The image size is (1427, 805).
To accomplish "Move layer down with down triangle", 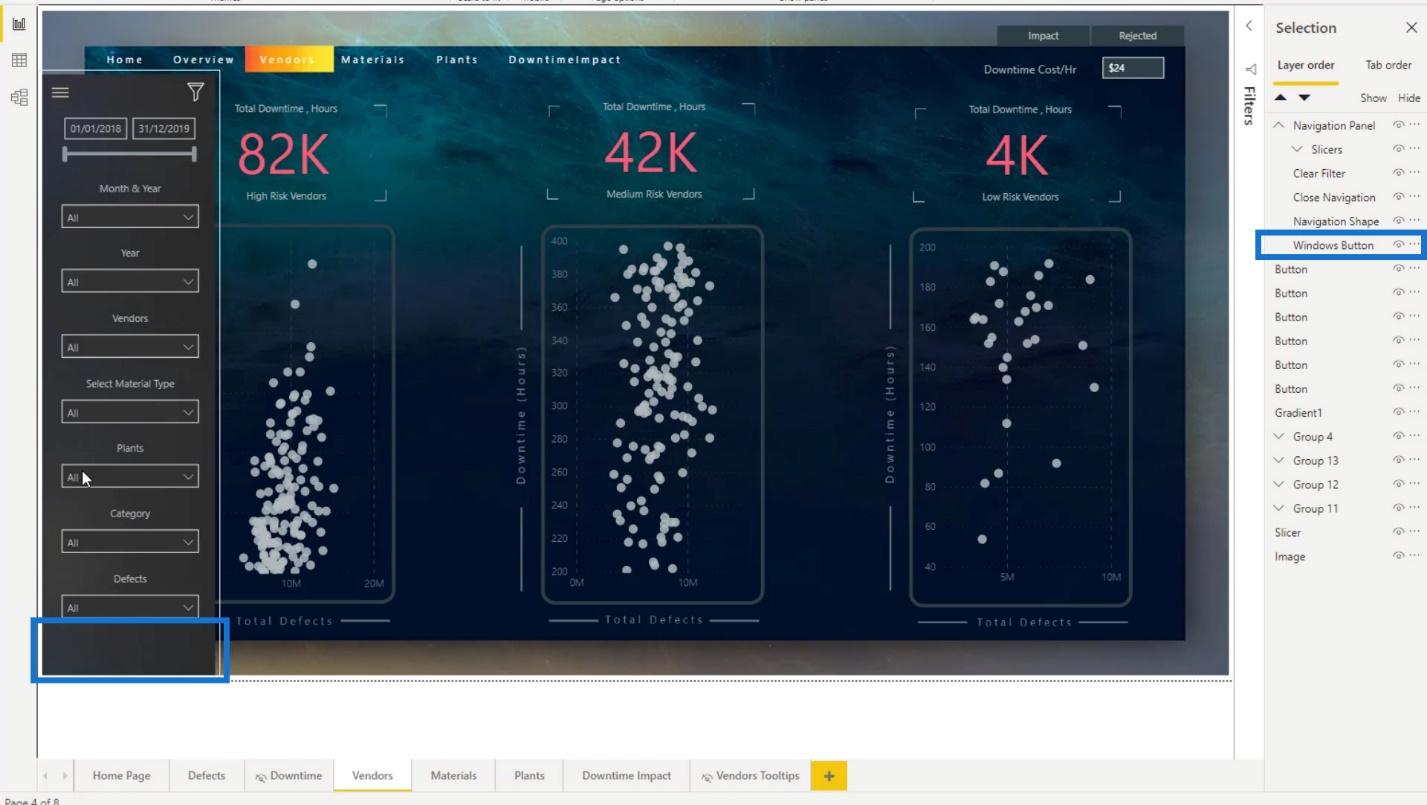I will coord(1304,98).
